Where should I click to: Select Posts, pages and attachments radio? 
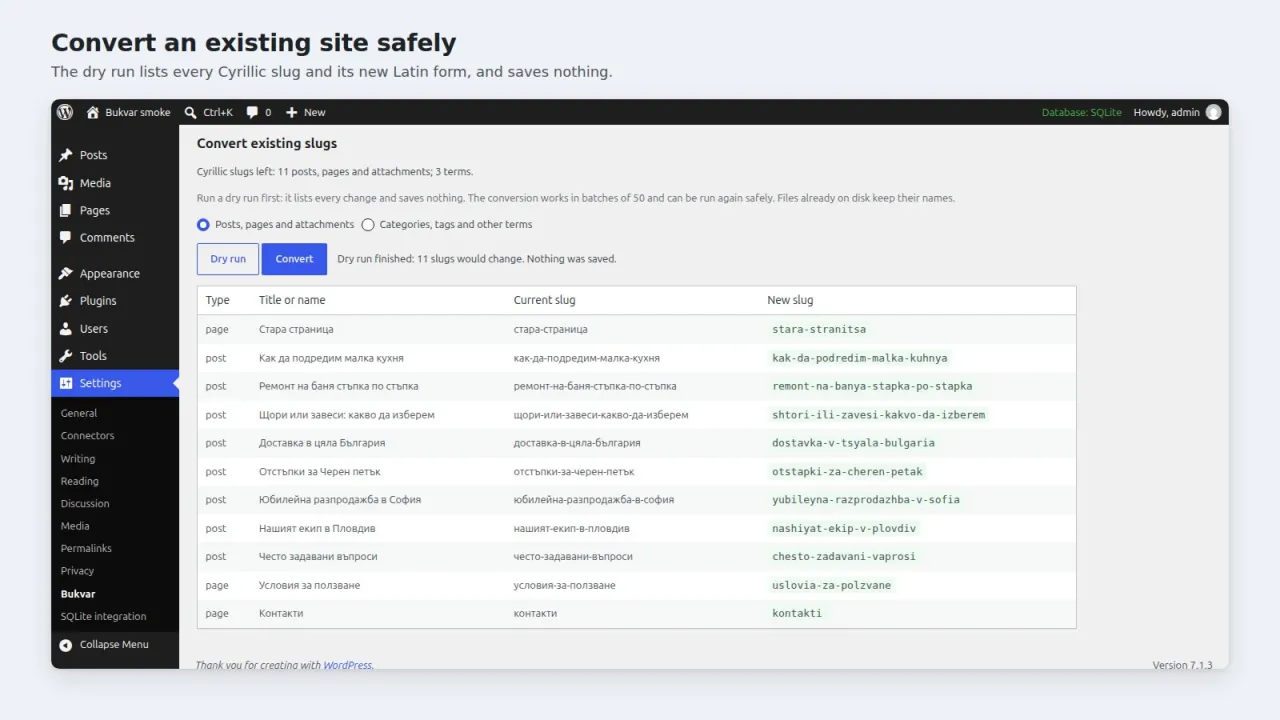tap(204, 225)
